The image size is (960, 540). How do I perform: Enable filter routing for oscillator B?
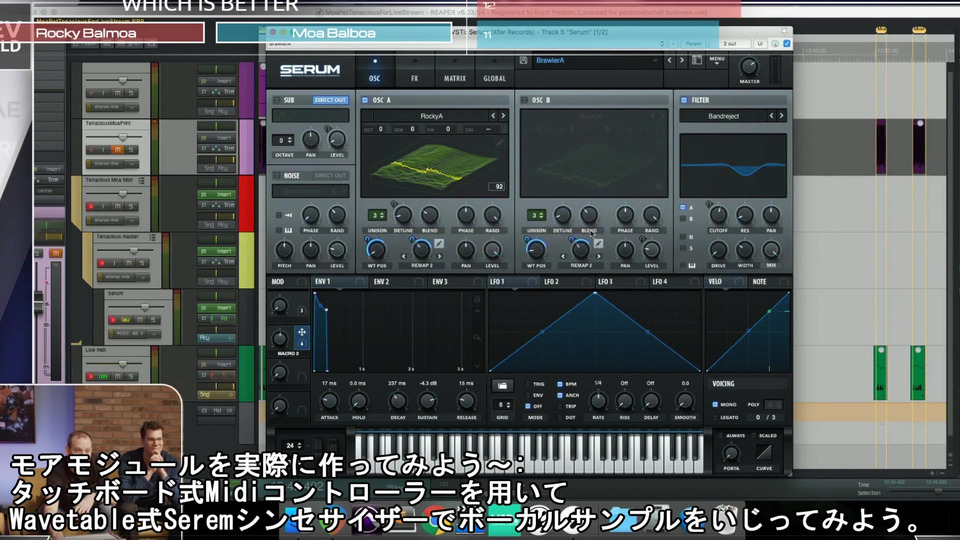(x=683, y=219)
